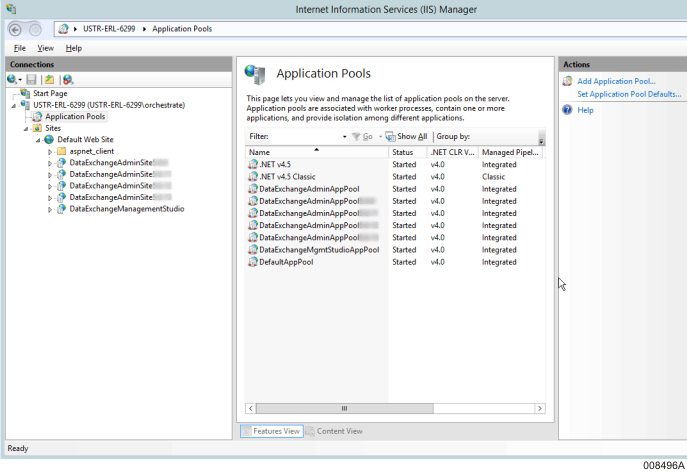Image resolution: width=687 pixels, height=473 pixels.
Task: Open the Help menu
Action: point(74,48)
